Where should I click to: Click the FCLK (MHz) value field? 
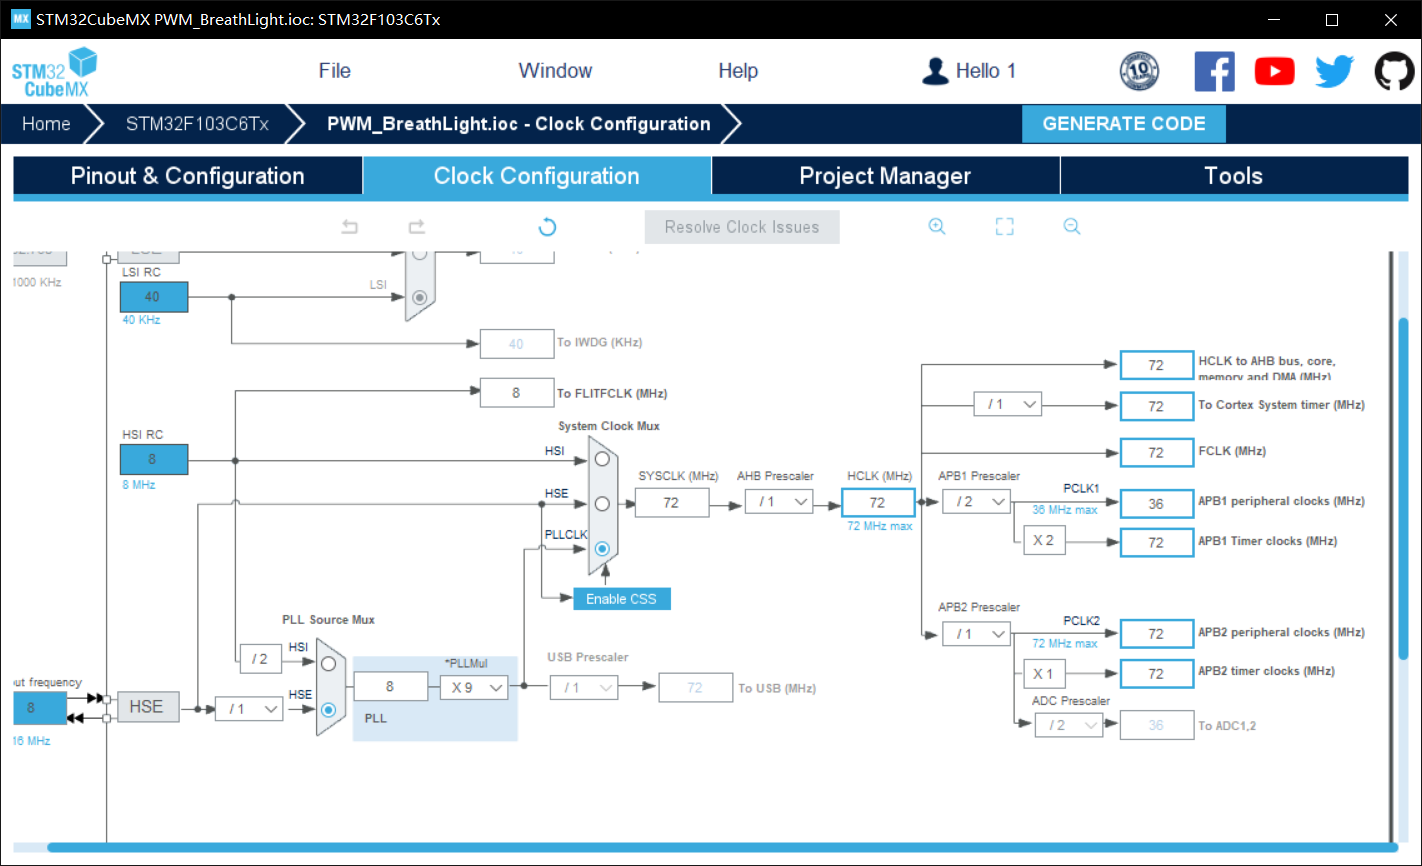tap(1157, 453)
